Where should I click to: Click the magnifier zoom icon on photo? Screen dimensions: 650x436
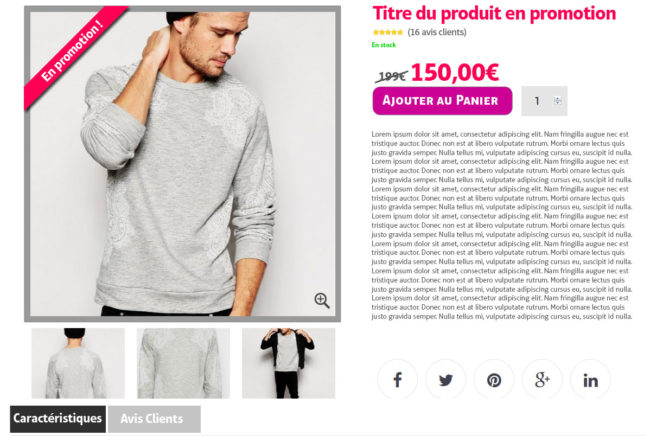point(322,300)
